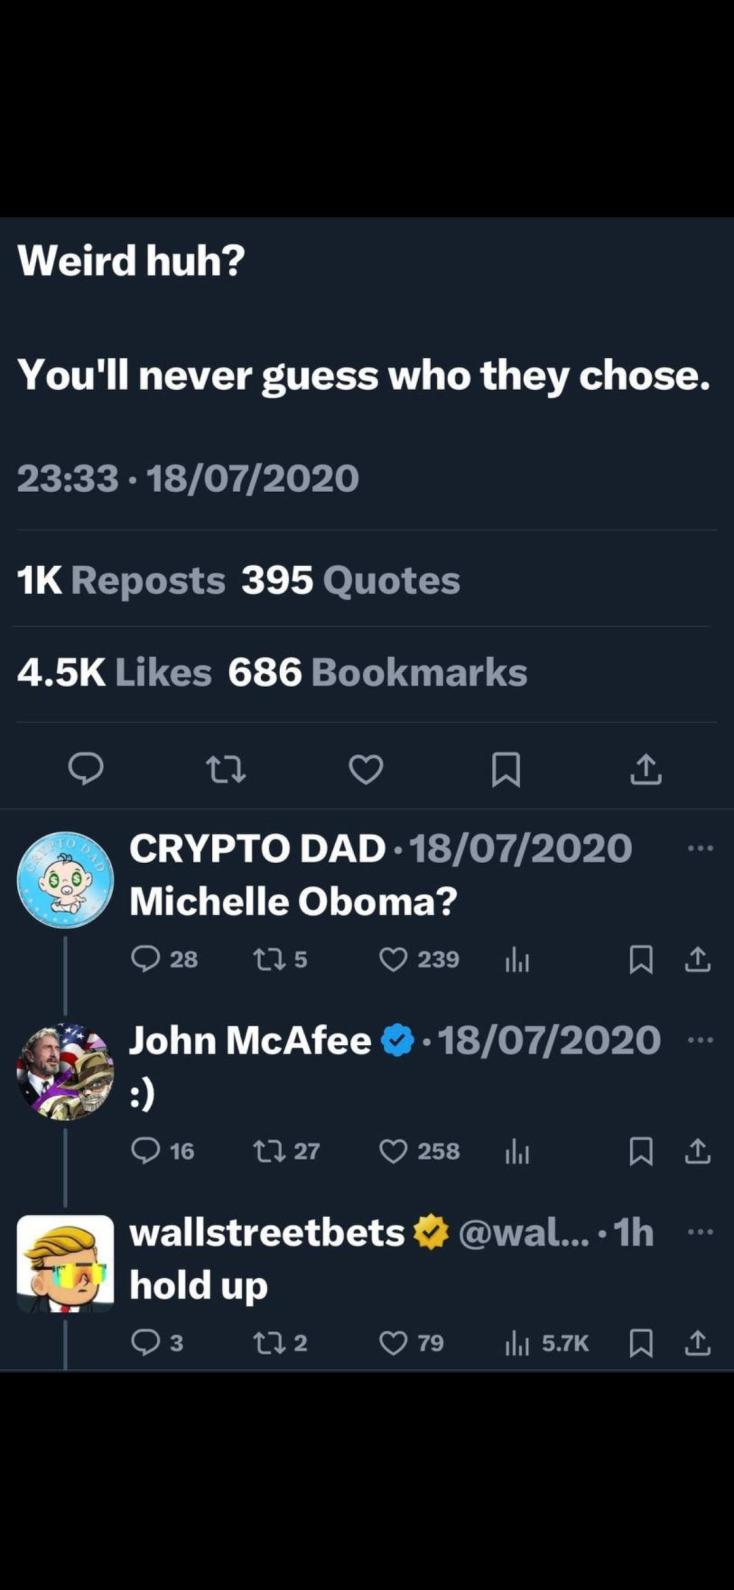
Task: Show the 4.5K Likes list
Action: [x=114, y=673]
